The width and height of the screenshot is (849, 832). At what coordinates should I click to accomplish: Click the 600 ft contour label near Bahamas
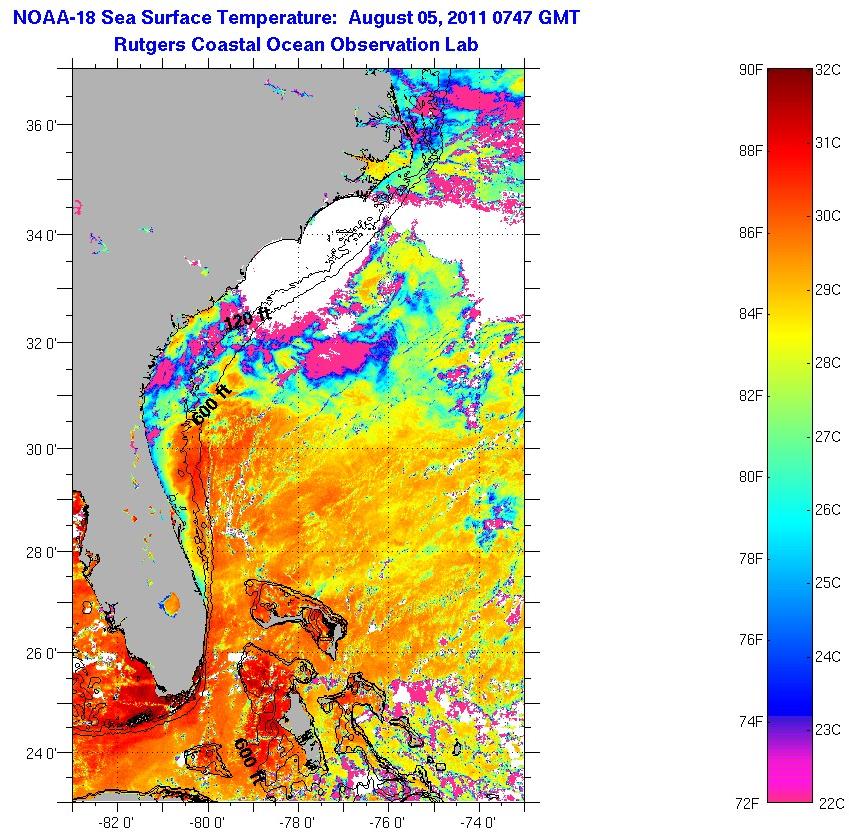coord(250,762)
